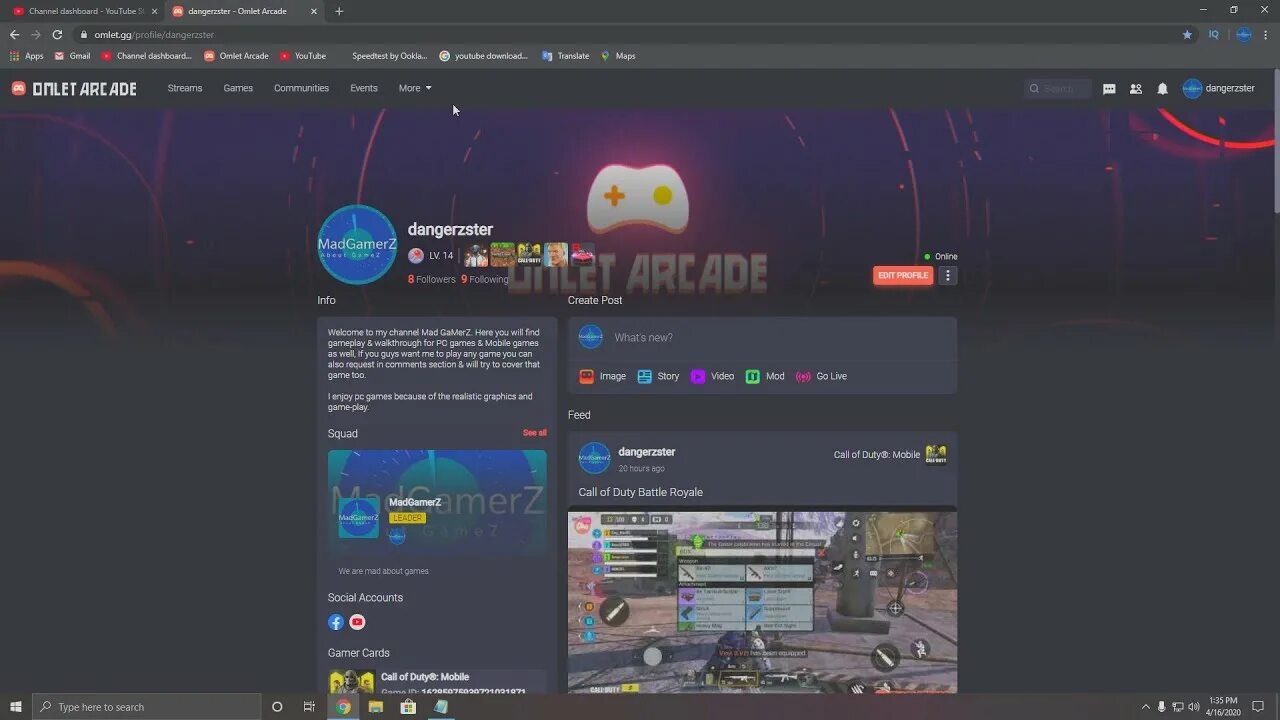Viewport: 1280px width, 720px height.
Task: Open the profile more-options three-dot button
Action: (948, 275)
